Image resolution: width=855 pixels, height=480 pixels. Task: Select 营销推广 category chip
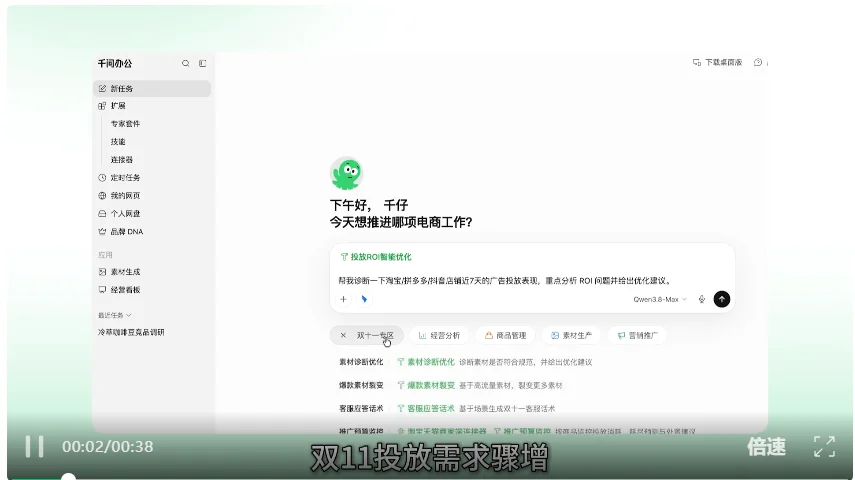(x=637, y=335)
